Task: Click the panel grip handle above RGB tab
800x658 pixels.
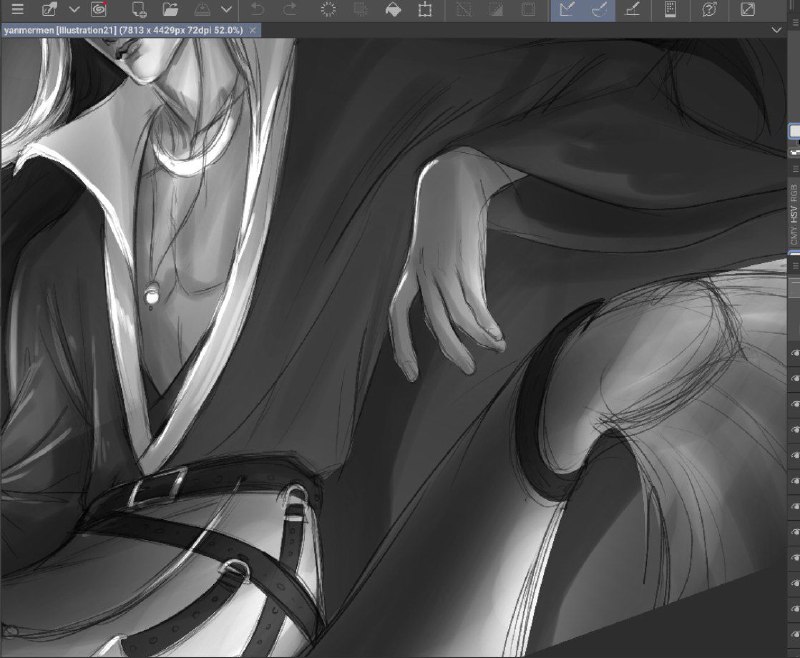Action: point(794,169)
